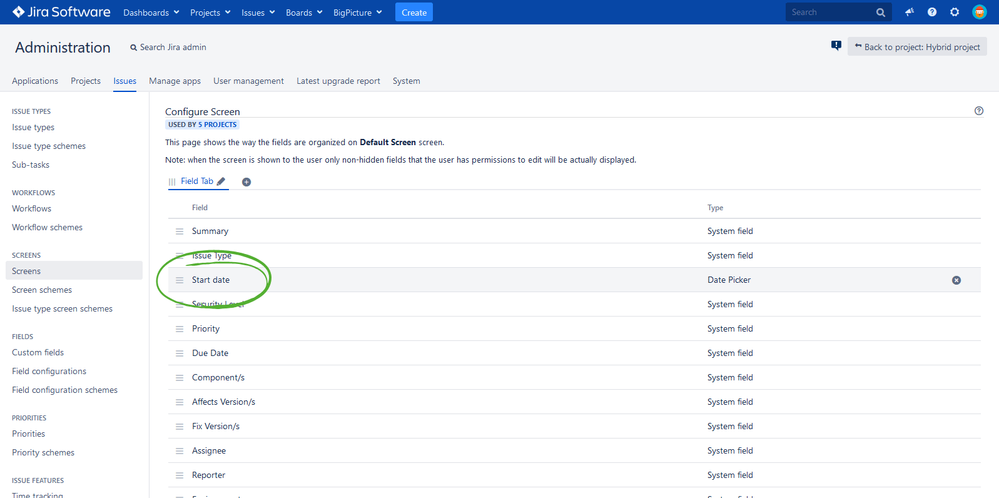Image resolution: width=999 pixels, height=498 pixels.
Task: Expand the Boards dropdown menu
Action: click(x=306, y=12)
